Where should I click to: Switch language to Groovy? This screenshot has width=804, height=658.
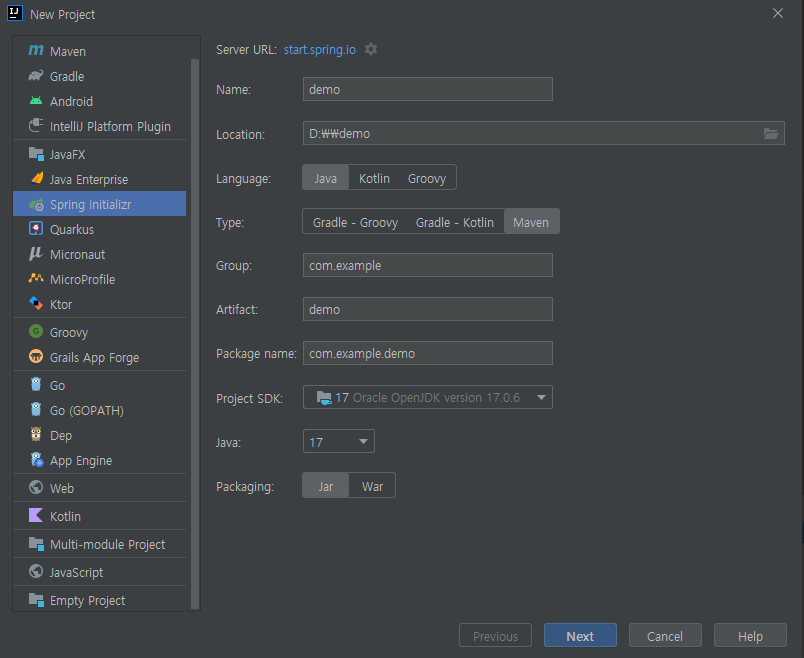[427, 178]
